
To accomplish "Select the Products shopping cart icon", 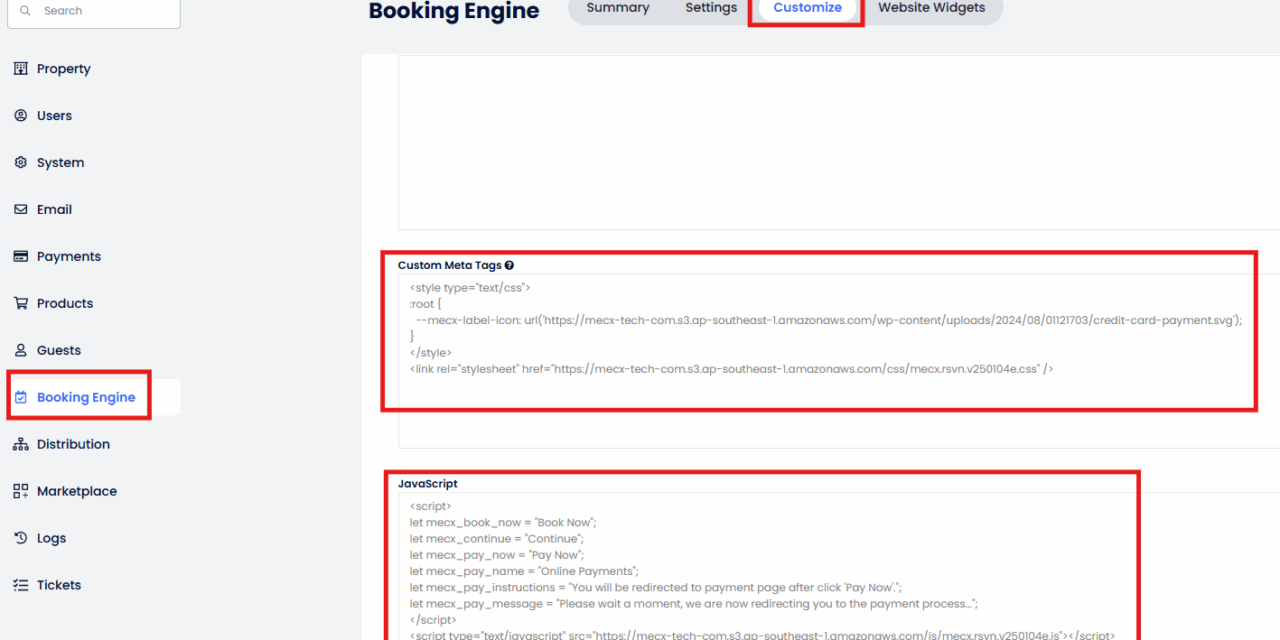I will (x=21, y=303).
